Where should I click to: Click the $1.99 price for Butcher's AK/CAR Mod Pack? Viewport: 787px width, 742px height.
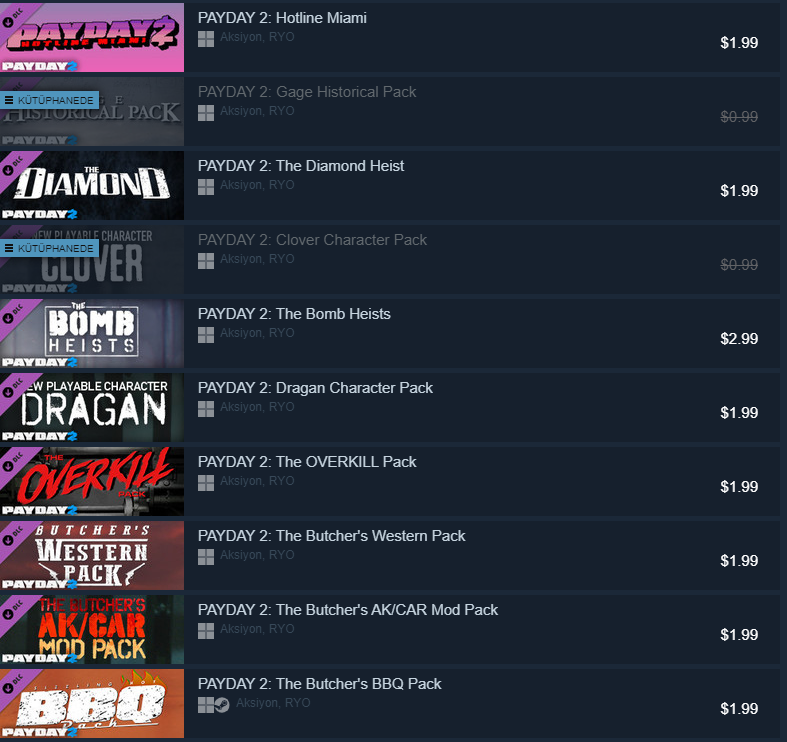739,635
